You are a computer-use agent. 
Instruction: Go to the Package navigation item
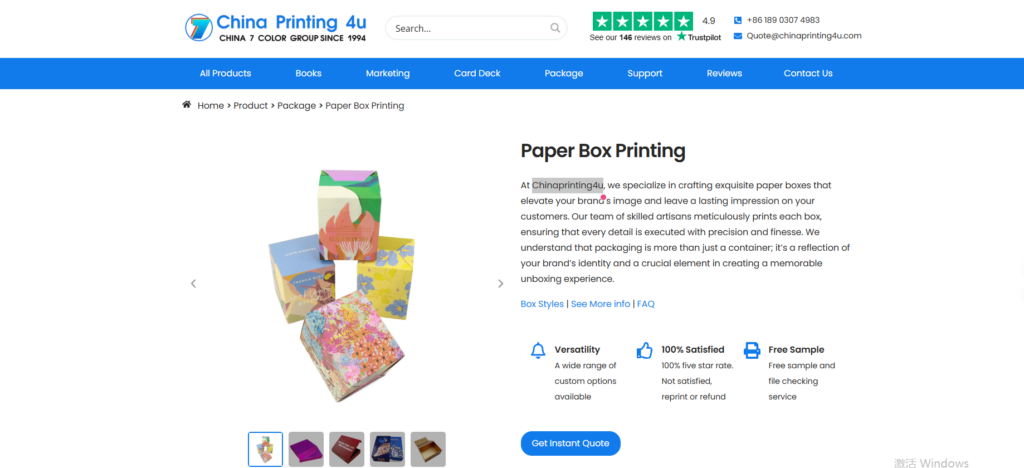tap(564, 73)
